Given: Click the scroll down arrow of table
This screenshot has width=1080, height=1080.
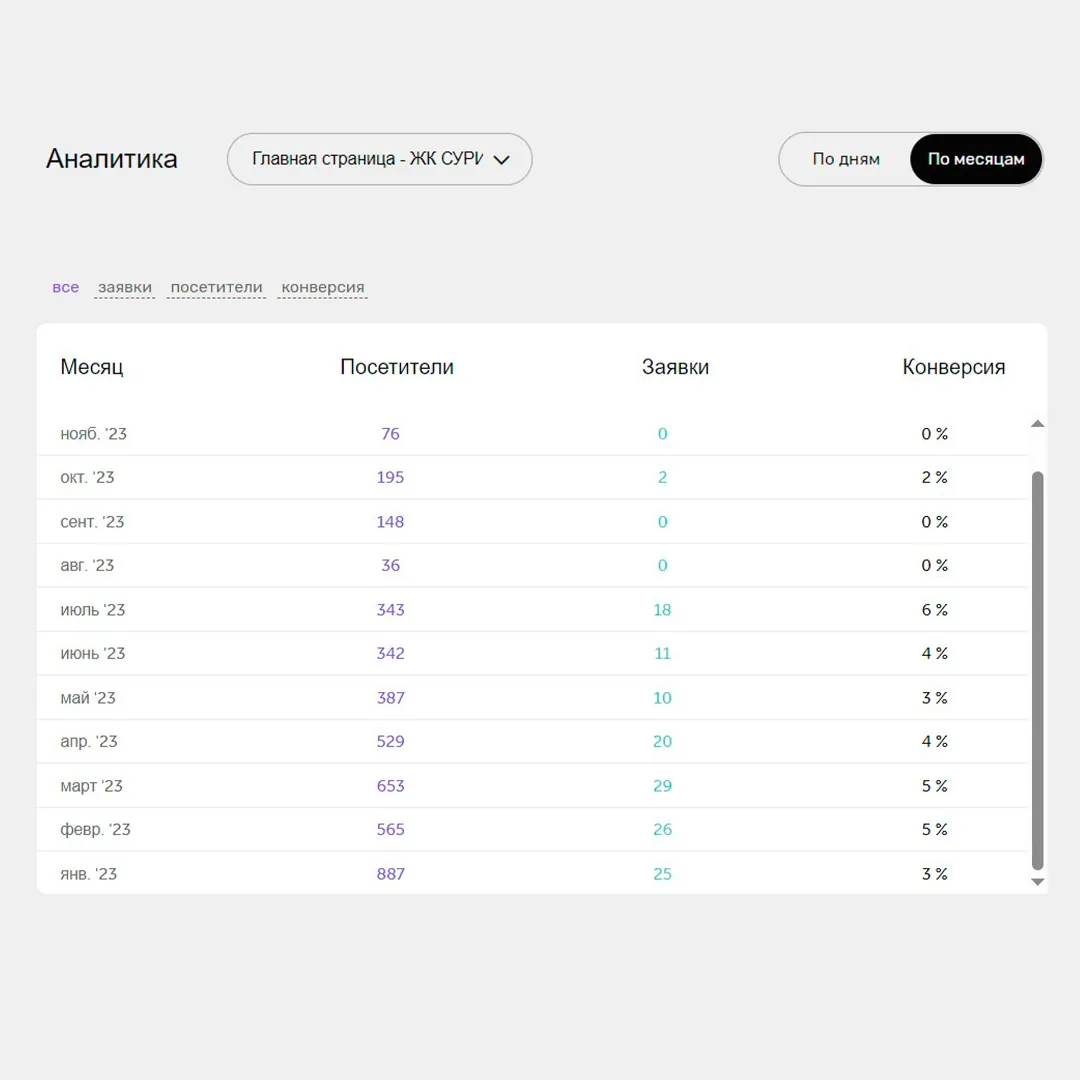Looking at the screenshot, I should (x=1037, y=882).
